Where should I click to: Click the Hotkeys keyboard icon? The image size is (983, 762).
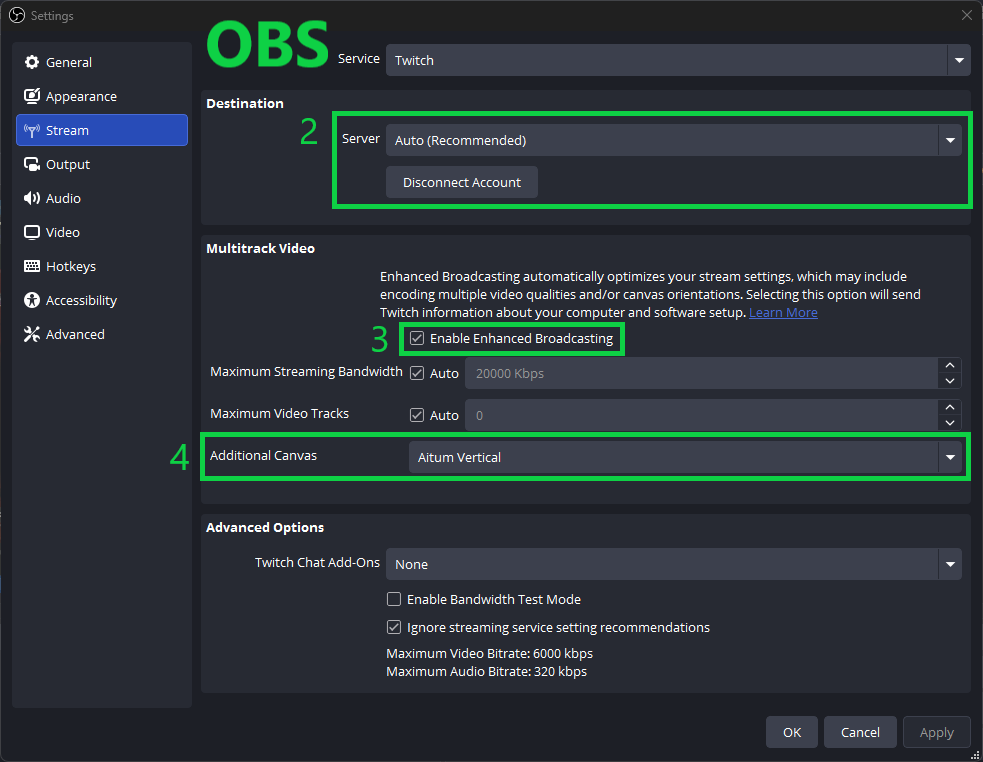tap(31, 266)
